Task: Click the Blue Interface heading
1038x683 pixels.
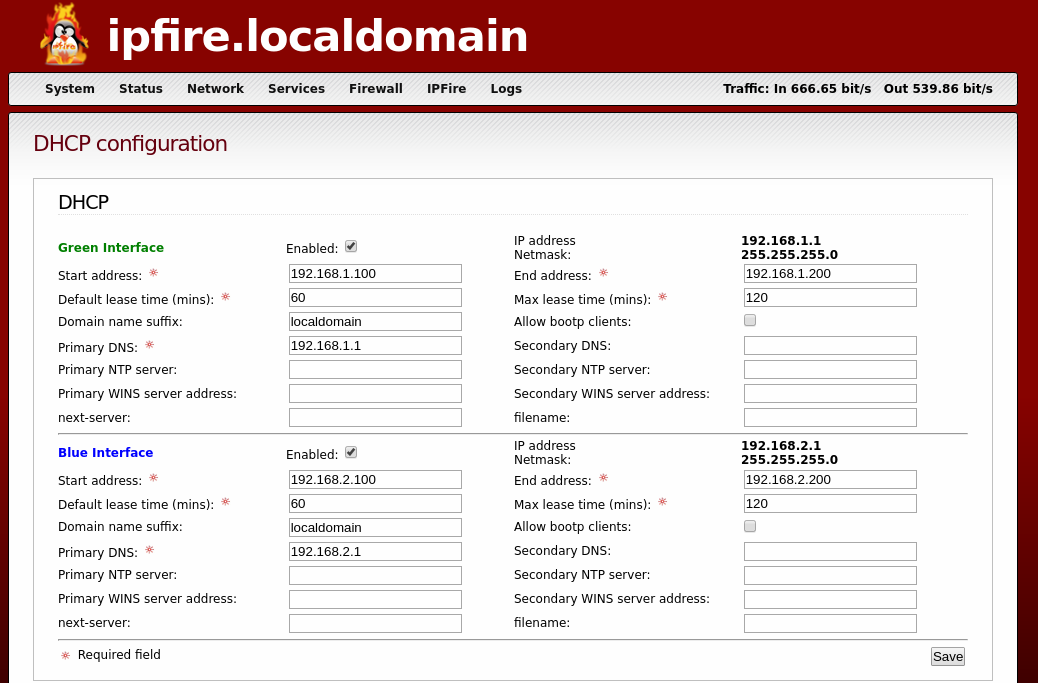Action: coord(105,452)
